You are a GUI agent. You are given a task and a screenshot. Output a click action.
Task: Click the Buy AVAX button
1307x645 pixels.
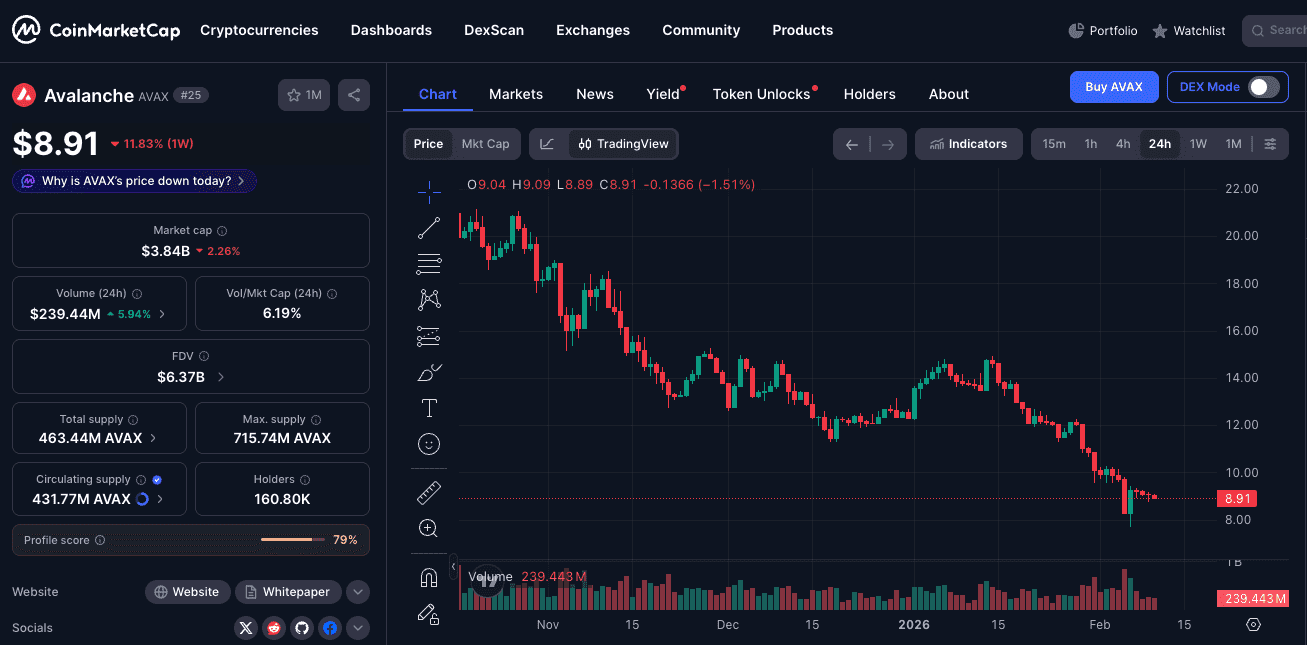[x=1113, y=87]
